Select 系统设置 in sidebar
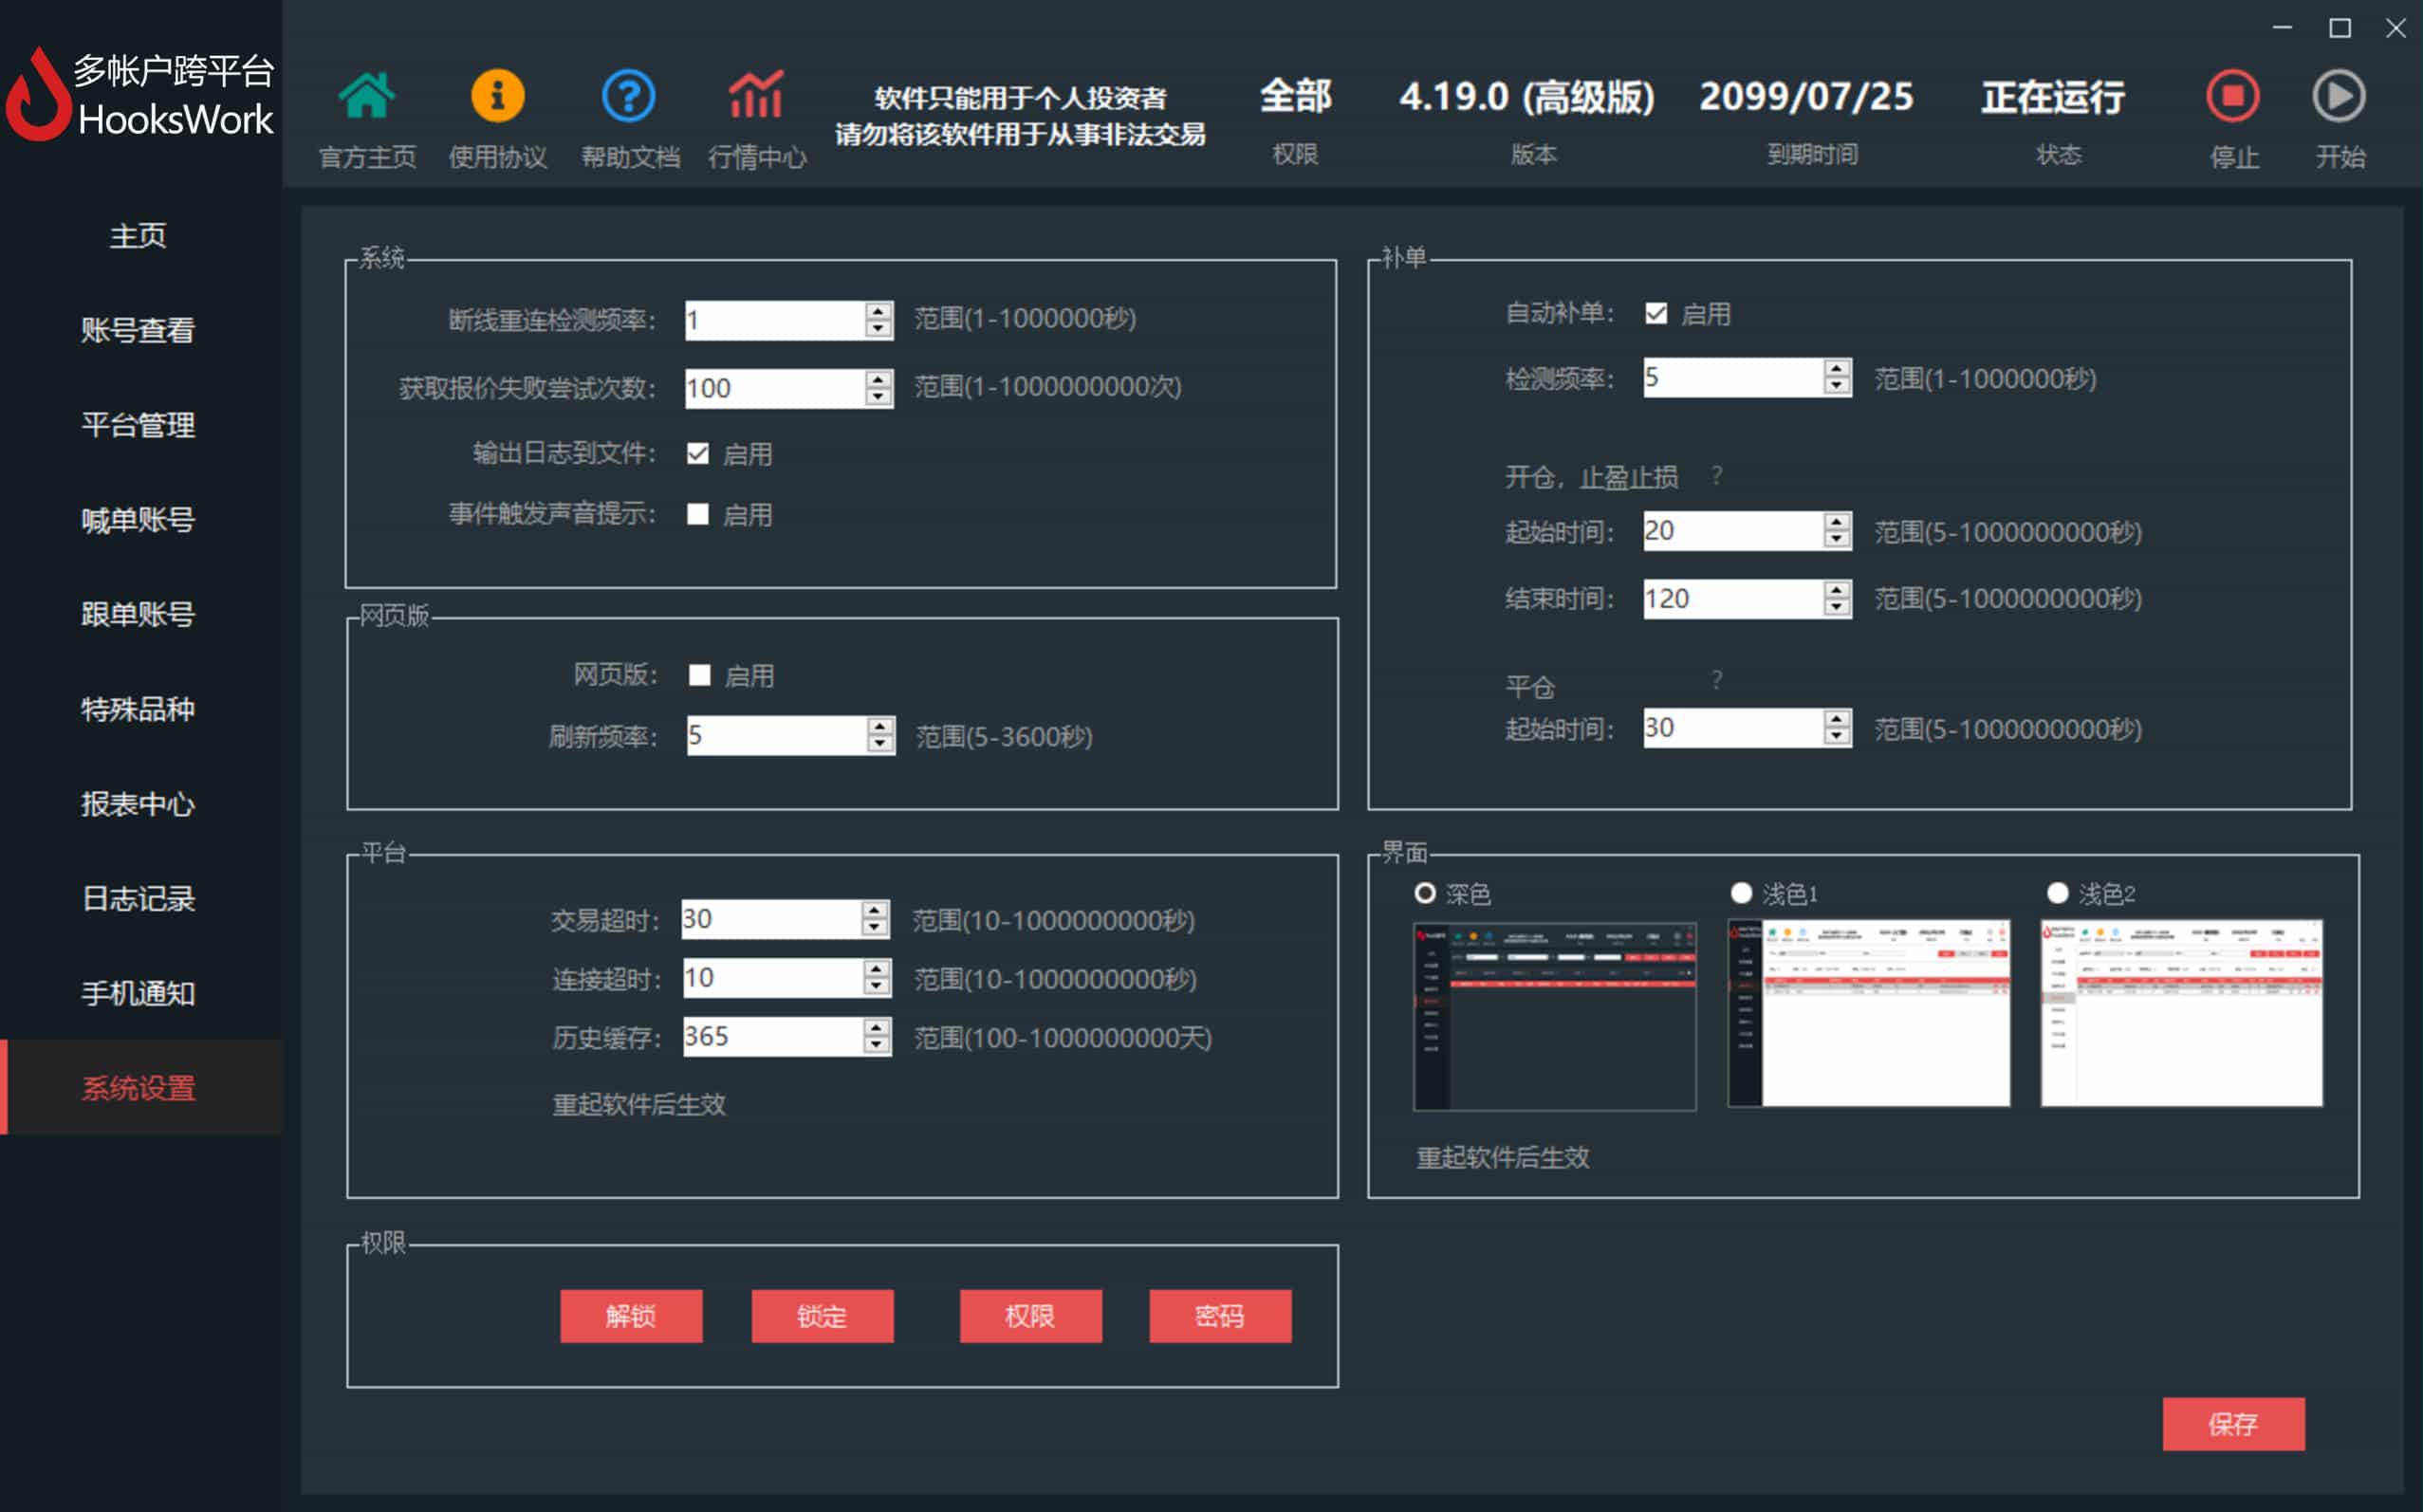The height and width of the screenshot is (1512, 2423). click(x=141, y=1087)
